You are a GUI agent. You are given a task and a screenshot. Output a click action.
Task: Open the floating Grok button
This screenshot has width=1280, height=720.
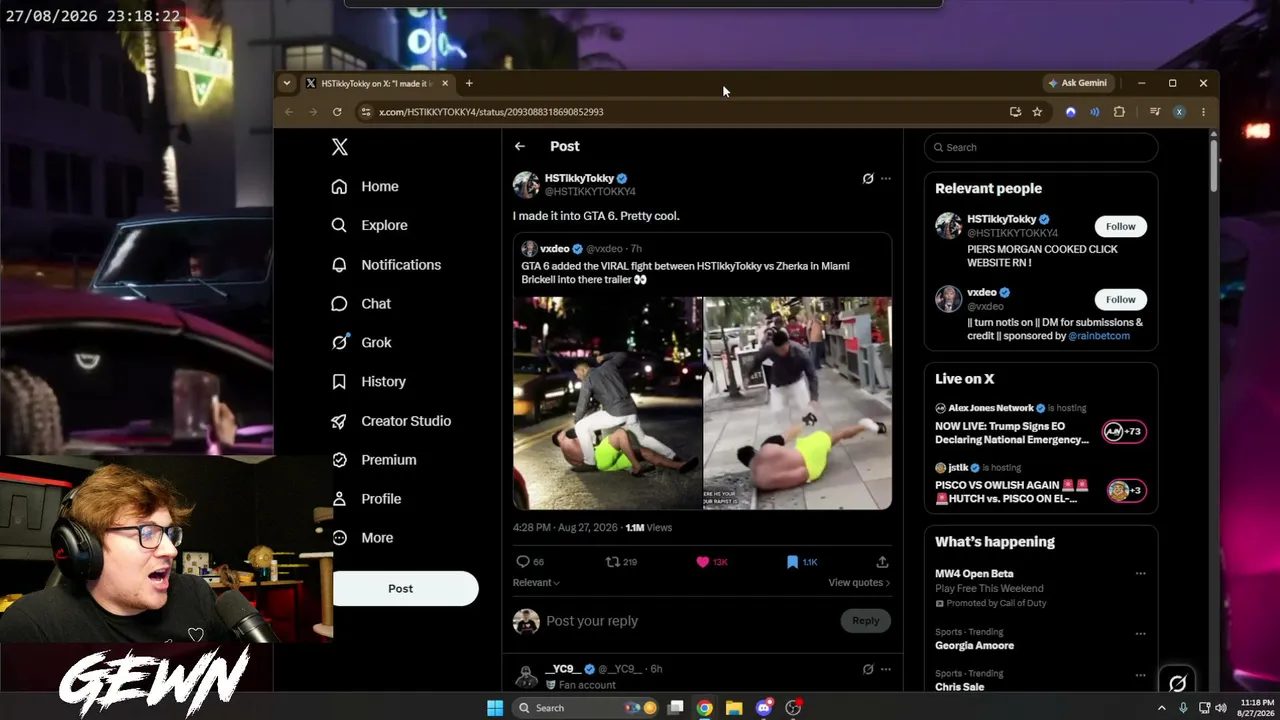click(1177, 683)
